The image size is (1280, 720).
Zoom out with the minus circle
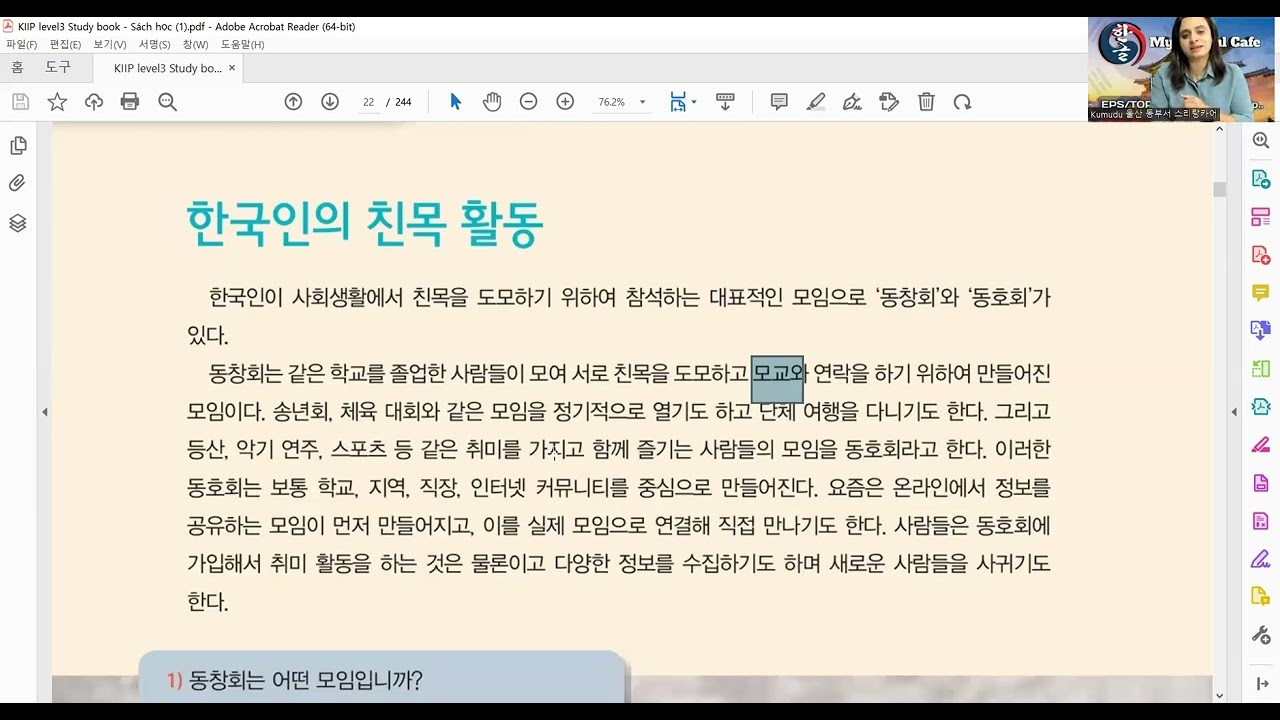click(x=529, y=101)
